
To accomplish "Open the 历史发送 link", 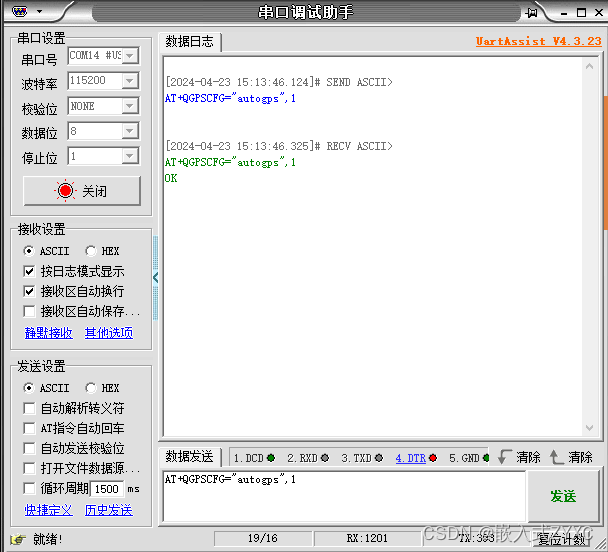I will pyautogui.click(x=109, y=510).
